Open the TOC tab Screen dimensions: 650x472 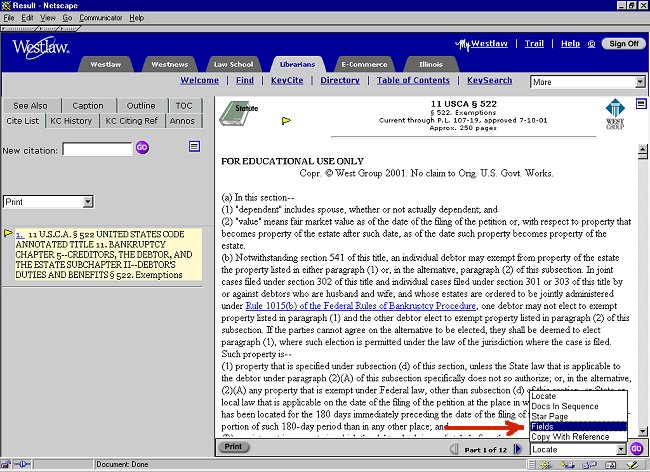click(184, 106)
